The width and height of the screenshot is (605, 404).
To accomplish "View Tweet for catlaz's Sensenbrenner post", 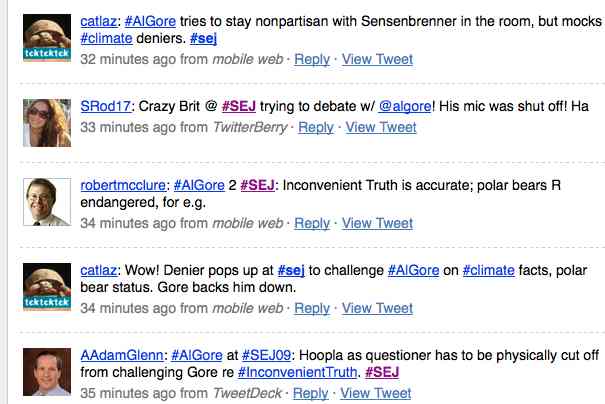I will pyautogui.click(x=377, y=59).
